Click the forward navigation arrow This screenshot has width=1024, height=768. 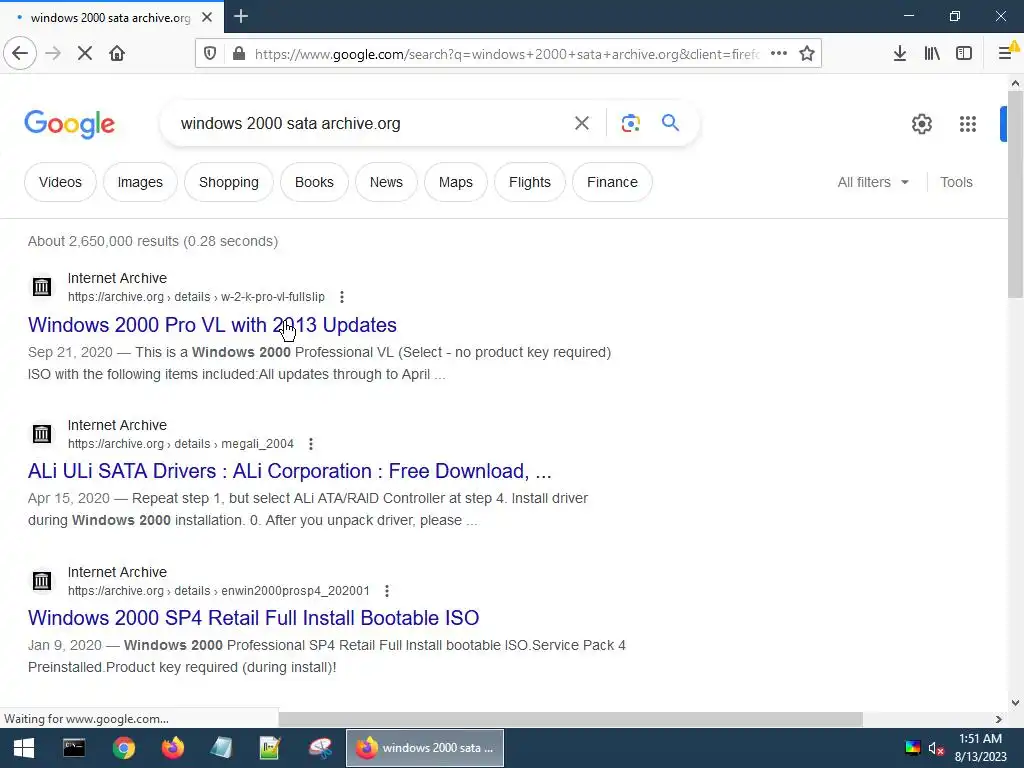pyautogui.click(x=54, y=54)
